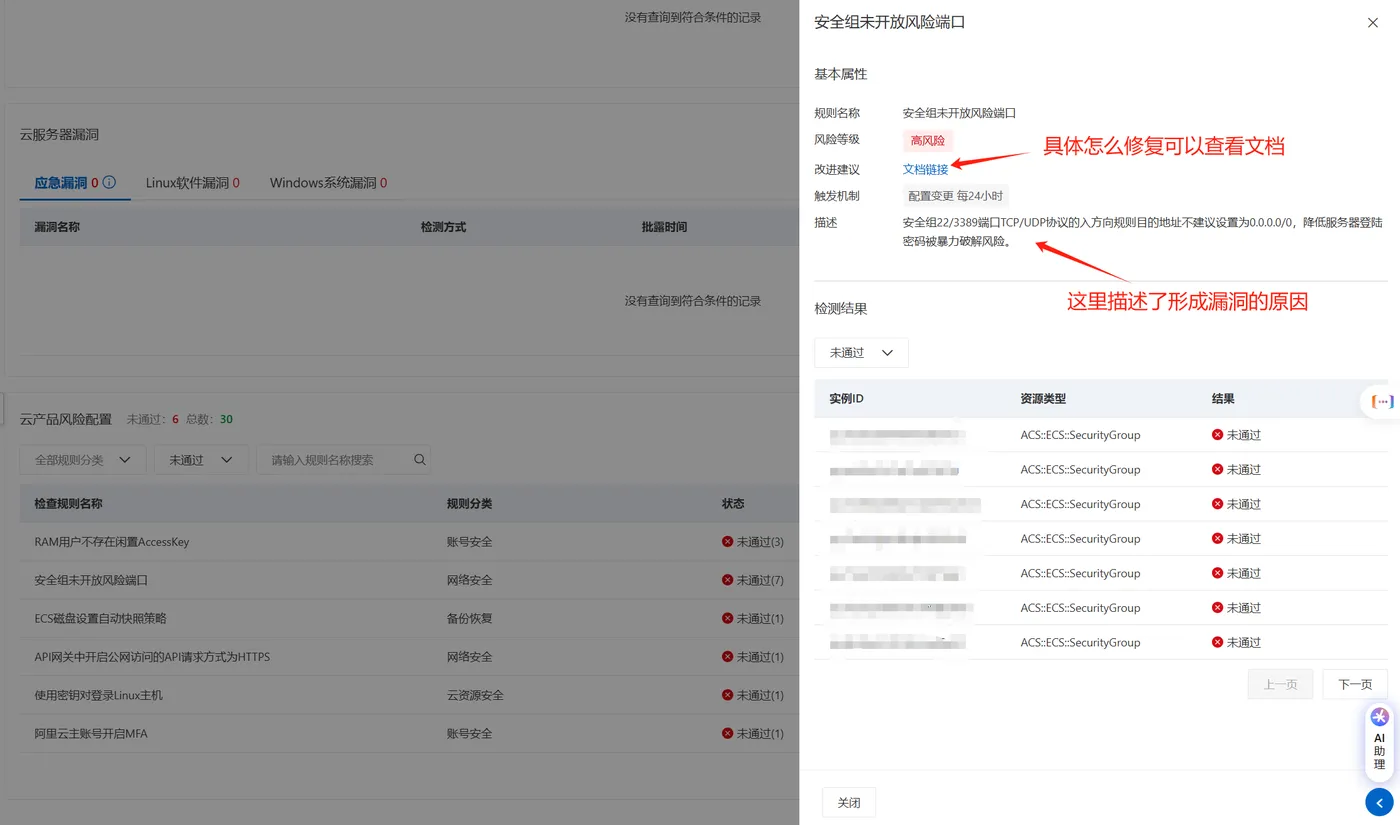Click the magnifier icon in the rule name search box
The width and height of the screenshot is (1400, 825).
420,460
